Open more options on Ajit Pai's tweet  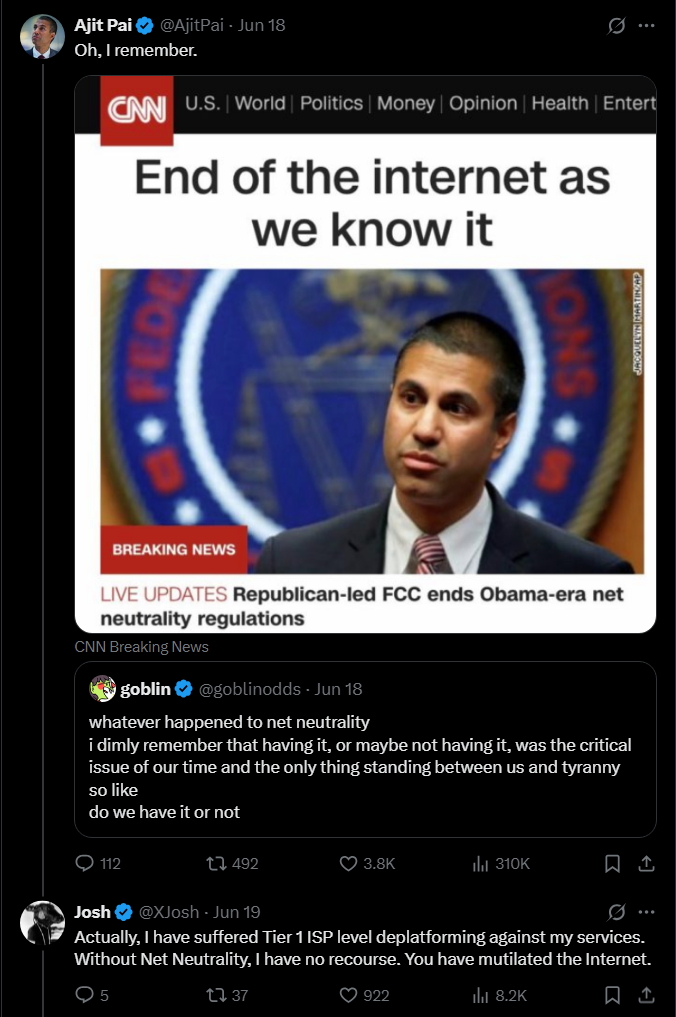(646, 25)
